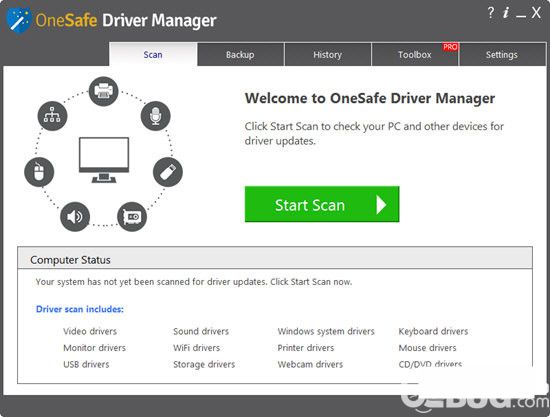Click "USB drivers" text
Screen dimensions: 550x417
(x=86, y=364)
